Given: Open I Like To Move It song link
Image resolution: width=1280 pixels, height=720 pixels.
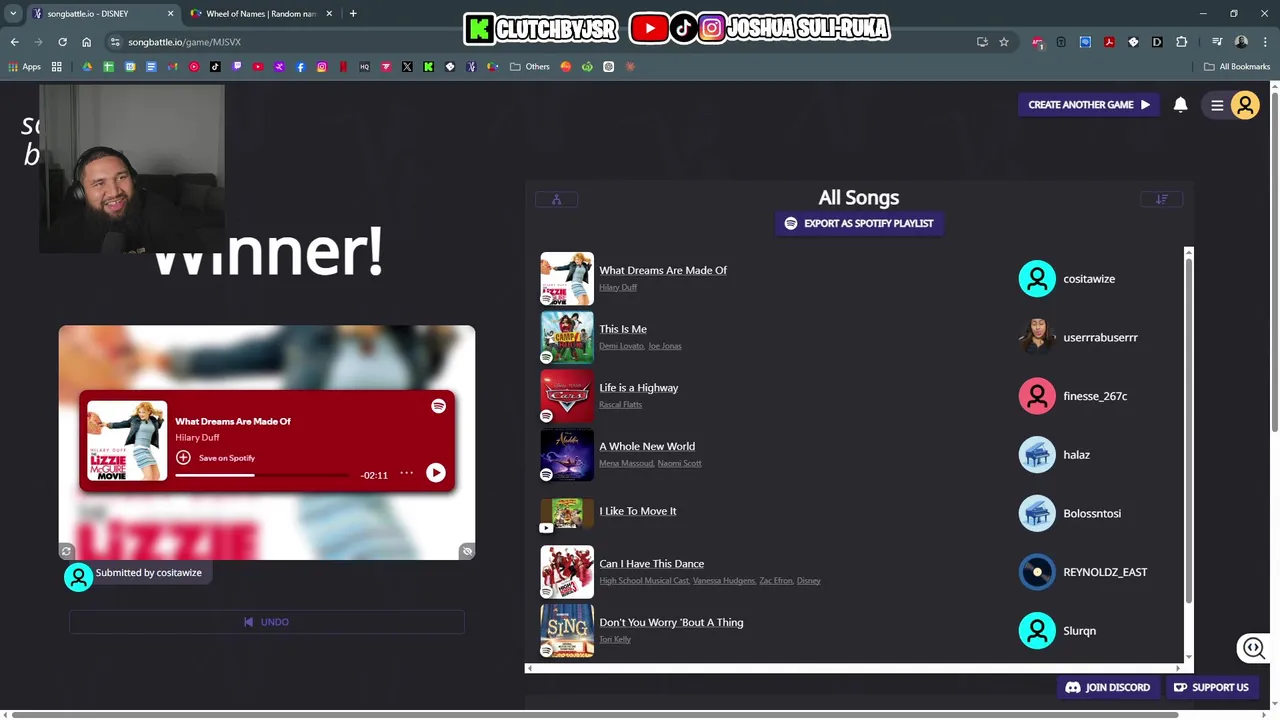Looking at the screenshot, I should (638, 511).
